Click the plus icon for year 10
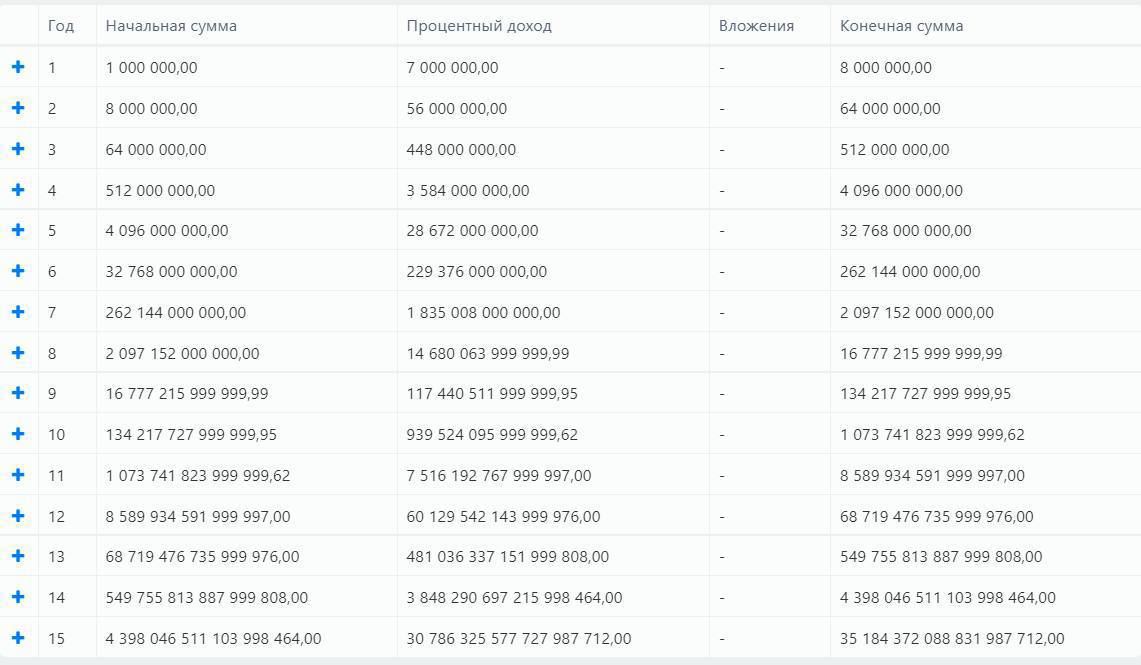Viewport: 1141px width, 665px height. [x=18, y=434]
